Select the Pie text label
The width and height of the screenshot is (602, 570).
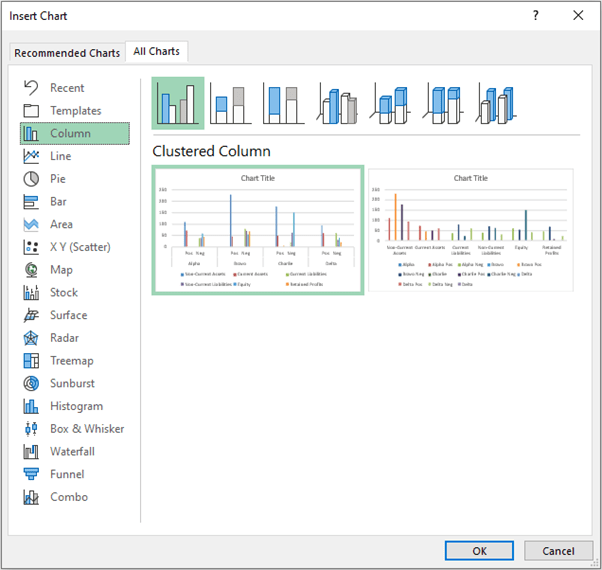click(x=58, y=179)
